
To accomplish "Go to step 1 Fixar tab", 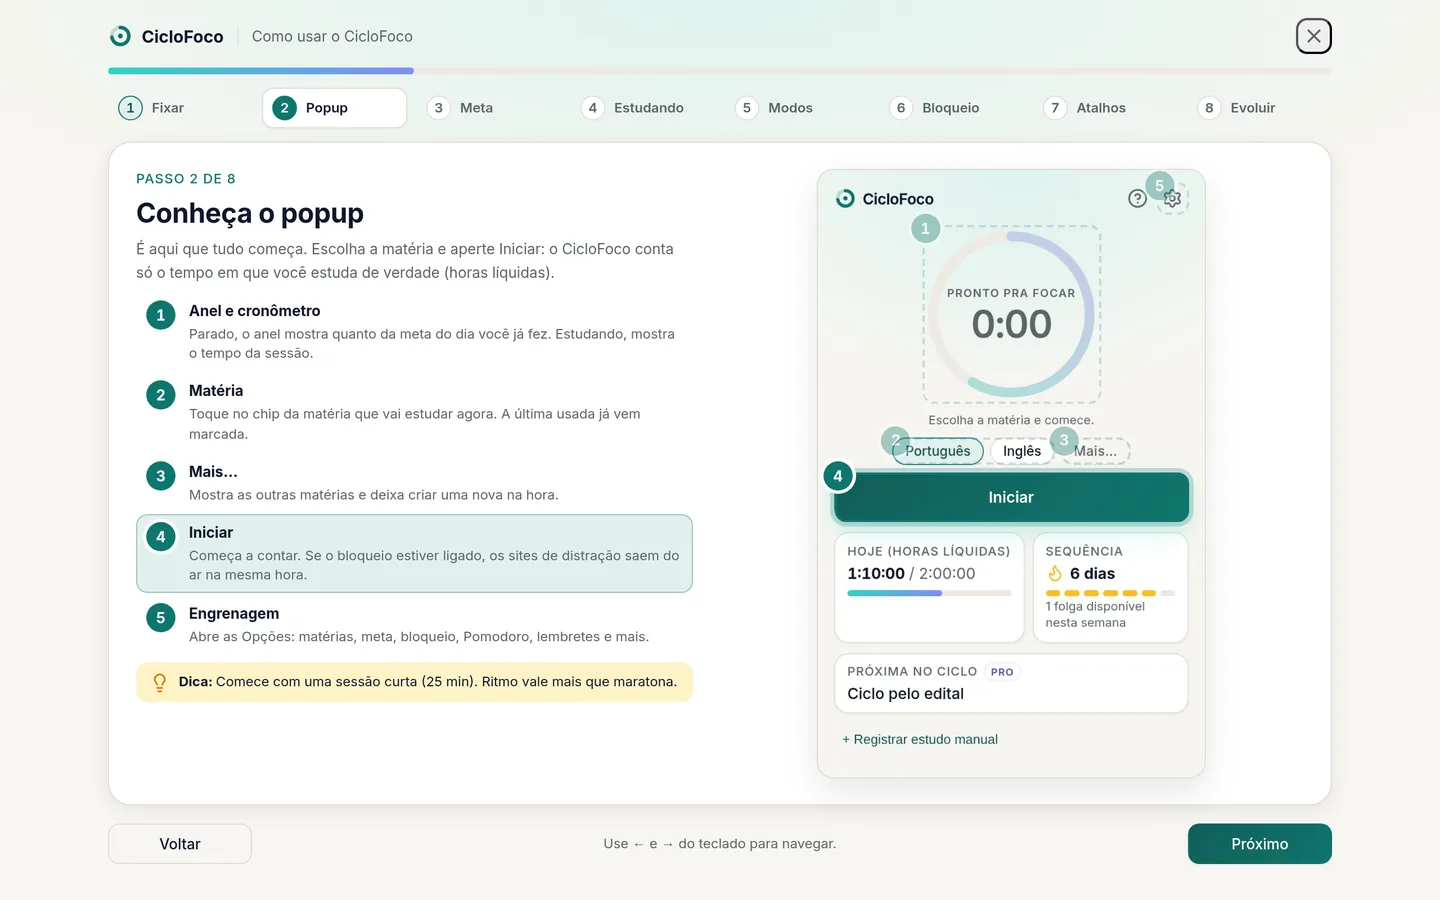I will pos(182,108).
